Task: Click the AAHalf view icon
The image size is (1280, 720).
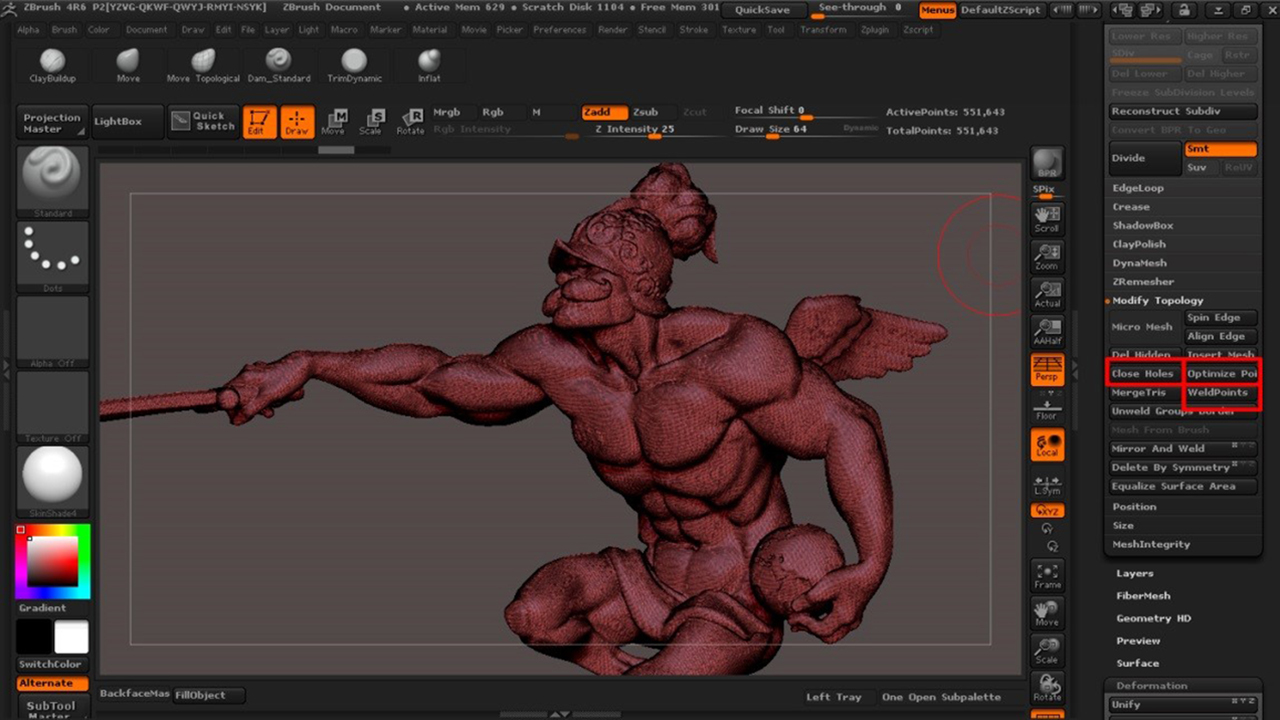Action: pyautogui.click(x=1047, y=332)
